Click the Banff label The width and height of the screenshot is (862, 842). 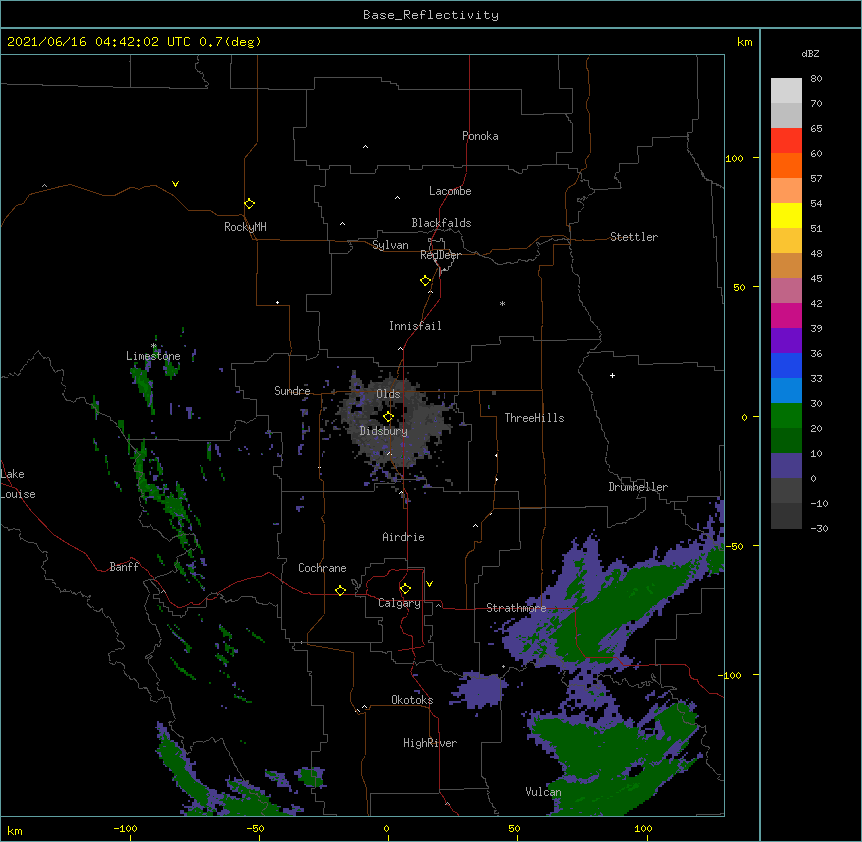[x=124, y=567]
